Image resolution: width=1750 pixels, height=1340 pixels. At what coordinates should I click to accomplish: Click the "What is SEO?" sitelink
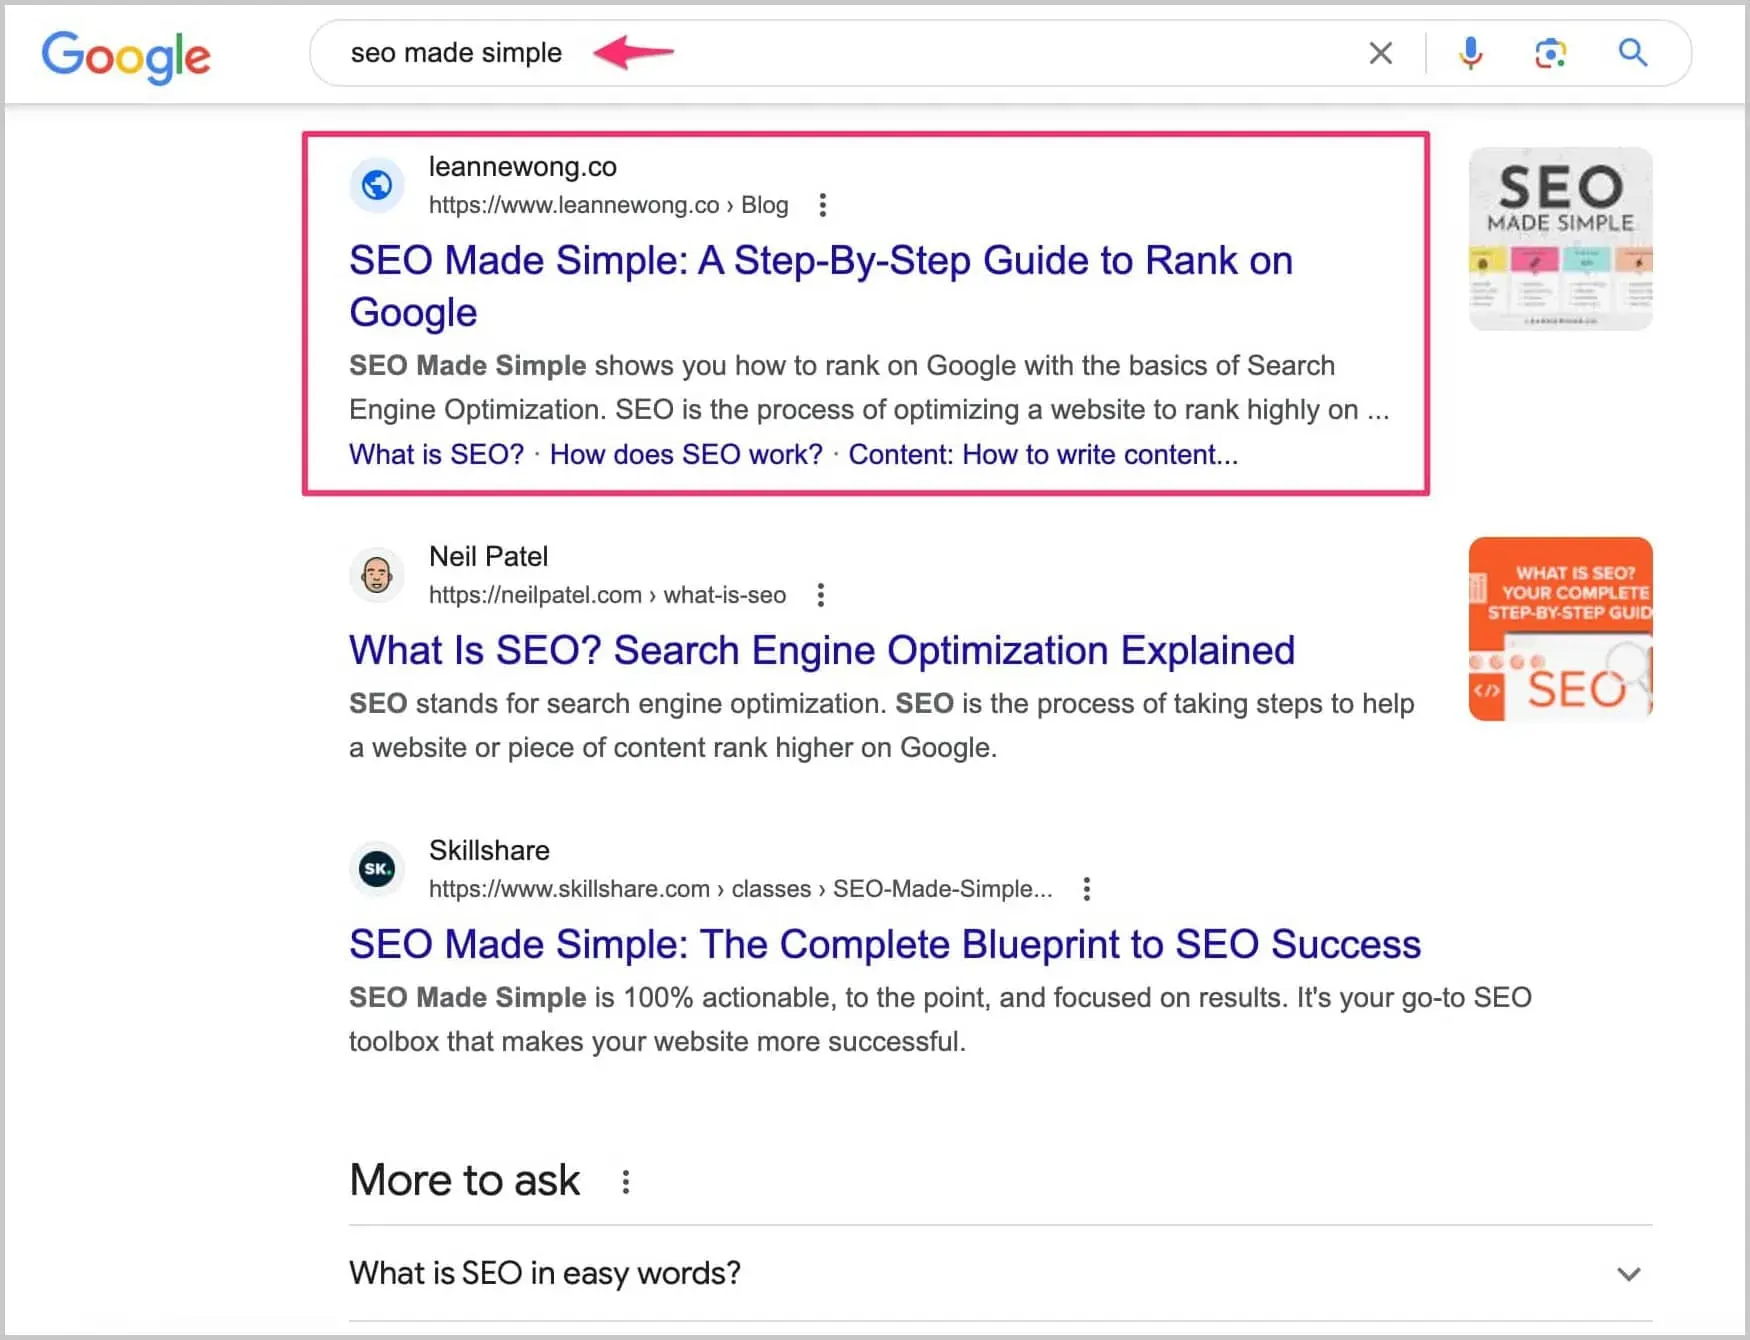436,454
